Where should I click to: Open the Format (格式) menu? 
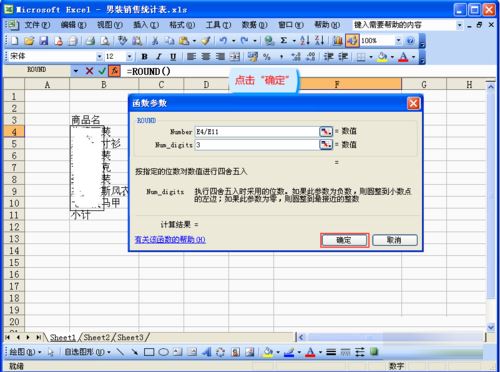coord(182,25)
